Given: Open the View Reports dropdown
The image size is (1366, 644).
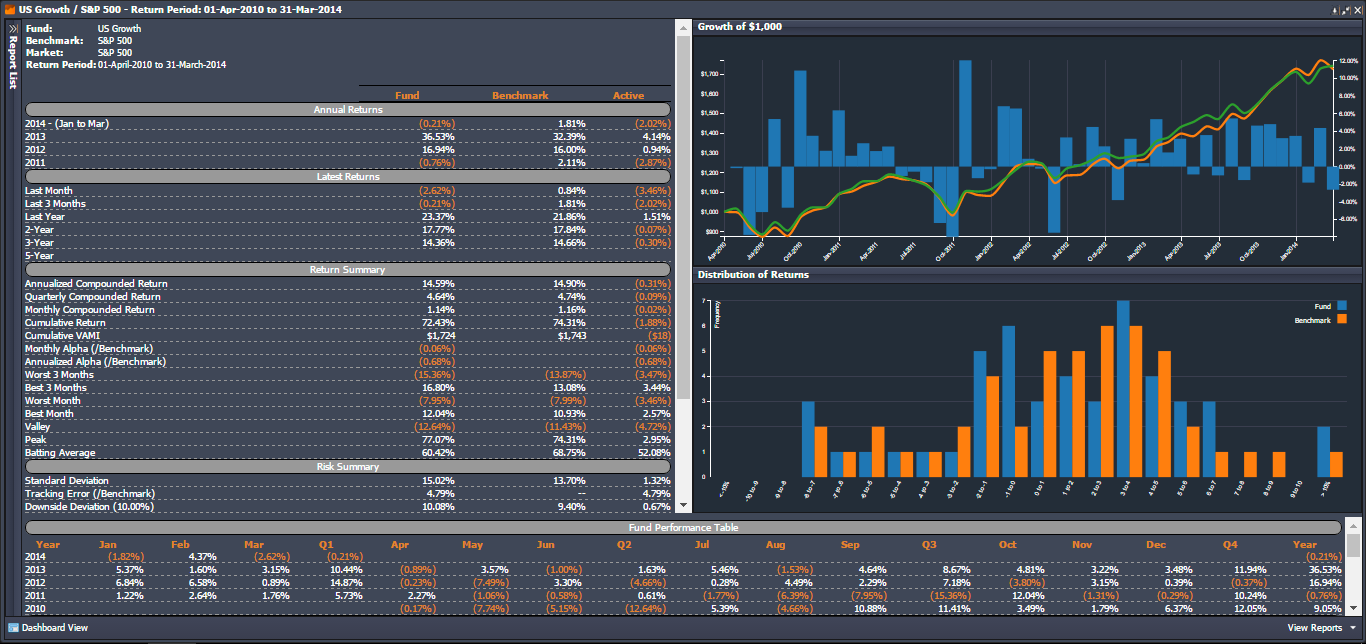Looking at the screenshot, I should 1320,628.
